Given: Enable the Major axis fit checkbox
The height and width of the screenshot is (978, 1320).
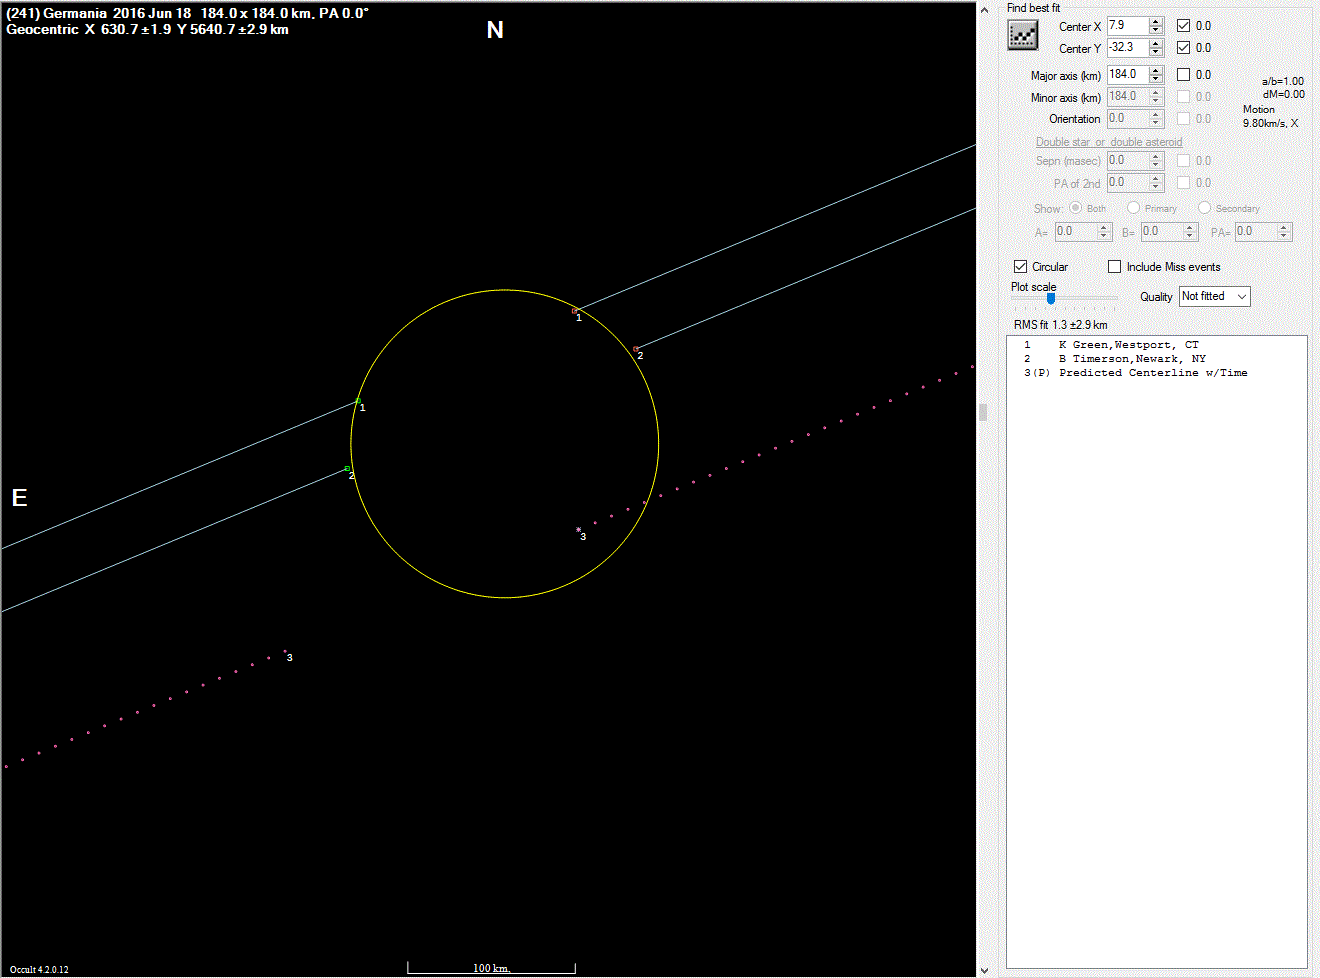Looking at the screenshot, I should (x=1184, y=75).
